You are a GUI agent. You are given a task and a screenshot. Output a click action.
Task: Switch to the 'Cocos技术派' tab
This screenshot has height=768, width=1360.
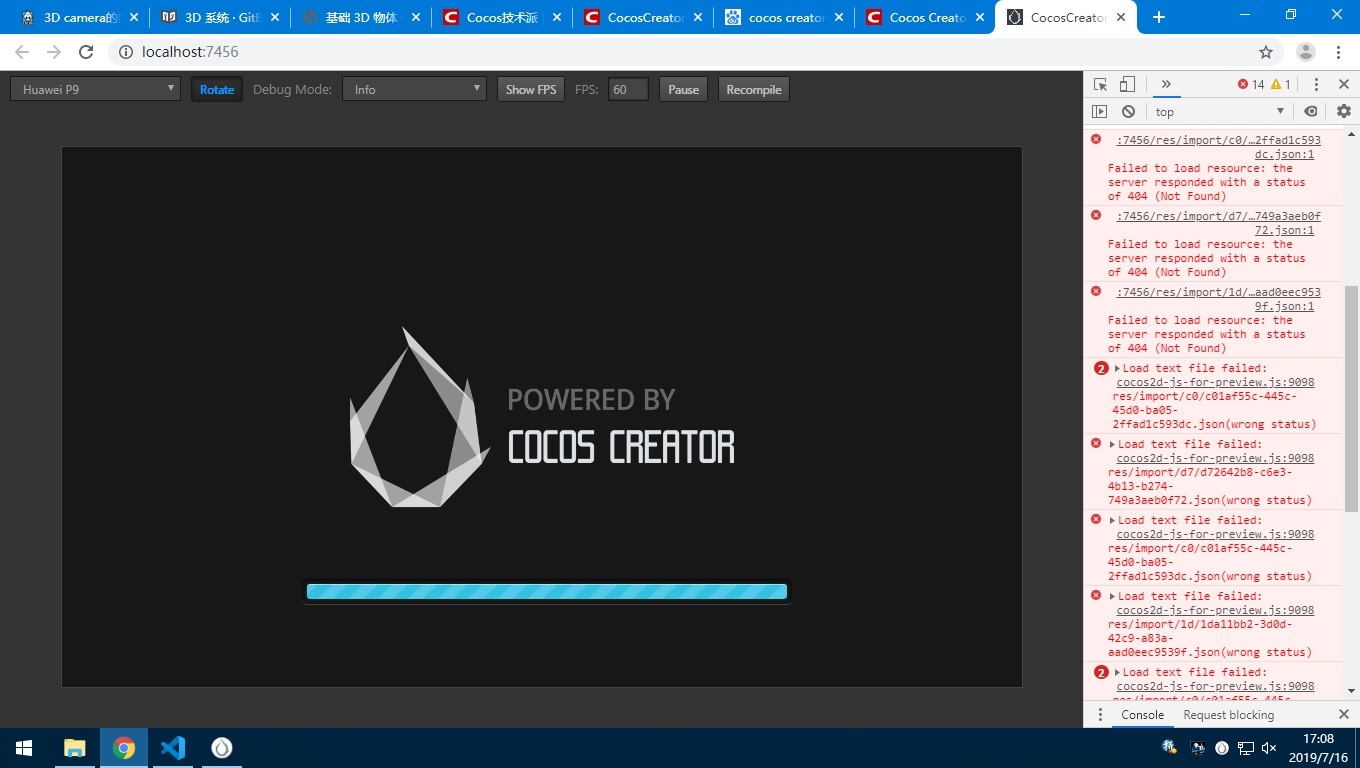[501, 17]
